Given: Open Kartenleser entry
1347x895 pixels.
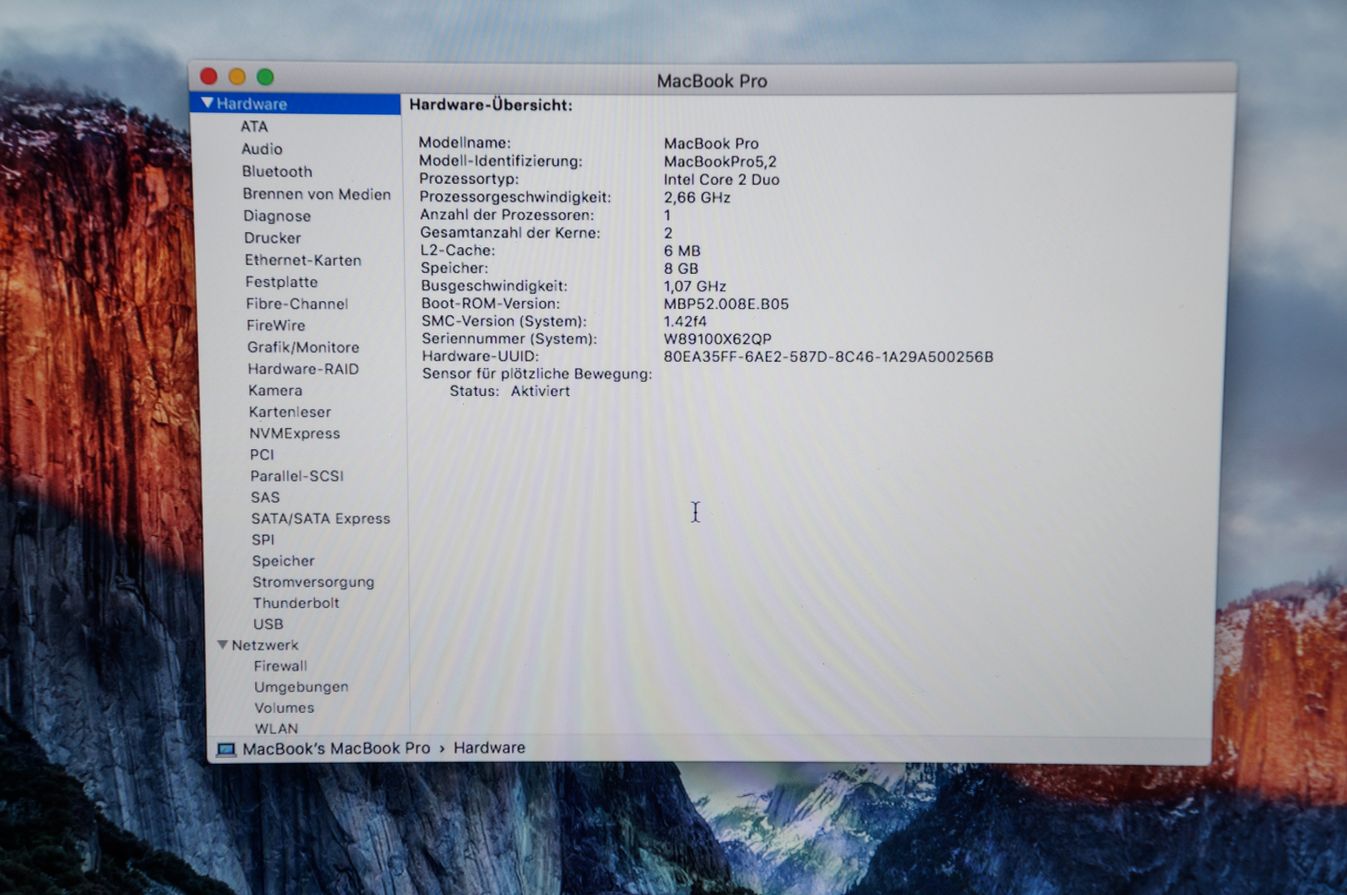Looking at the screenshot, I should coord(290,412).
